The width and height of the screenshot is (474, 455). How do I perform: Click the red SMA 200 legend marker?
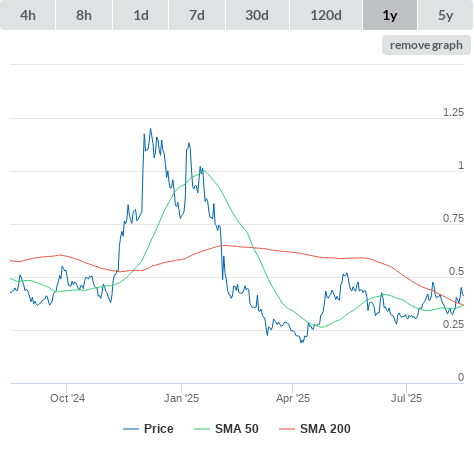pos(287,429)
